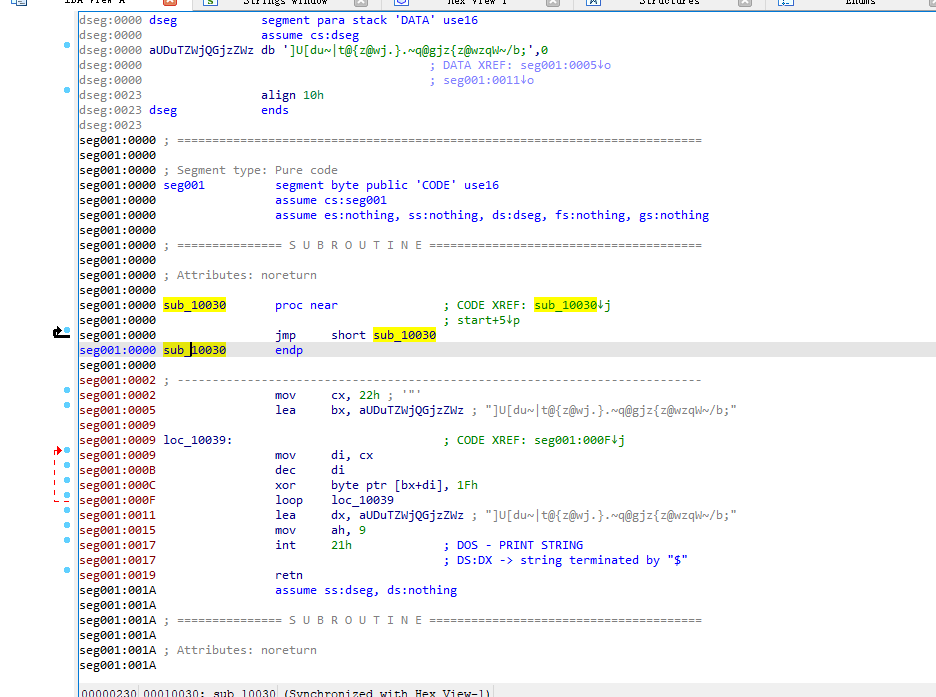The image size is (936, 697).
Task: Select dseg name on the ends line
Action: 163,110
